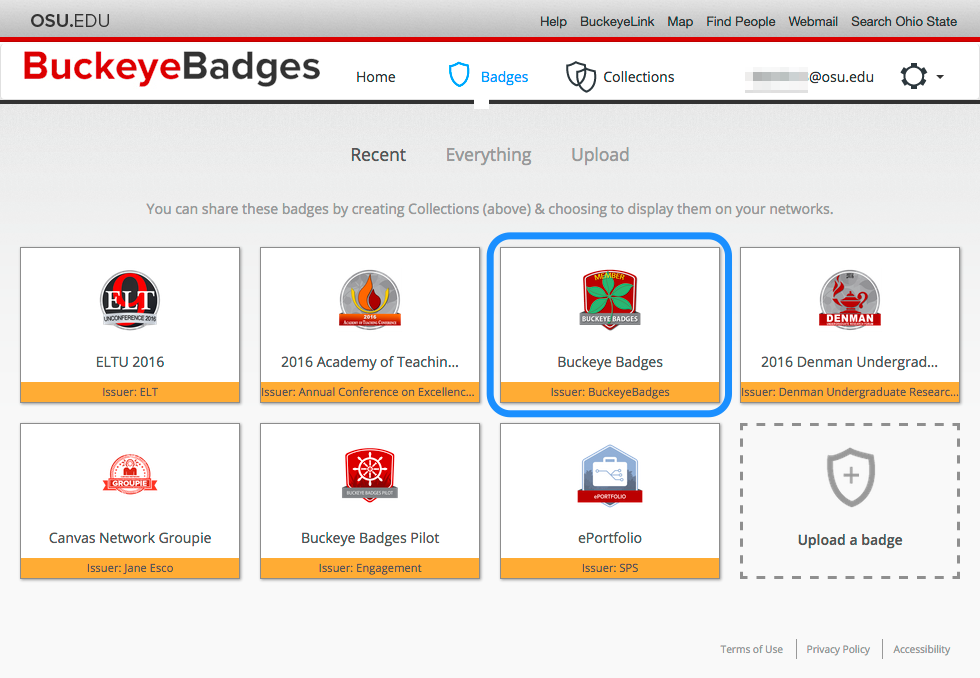Click the OSU.EDU link

pyautogui.click(x=70, y=21)
